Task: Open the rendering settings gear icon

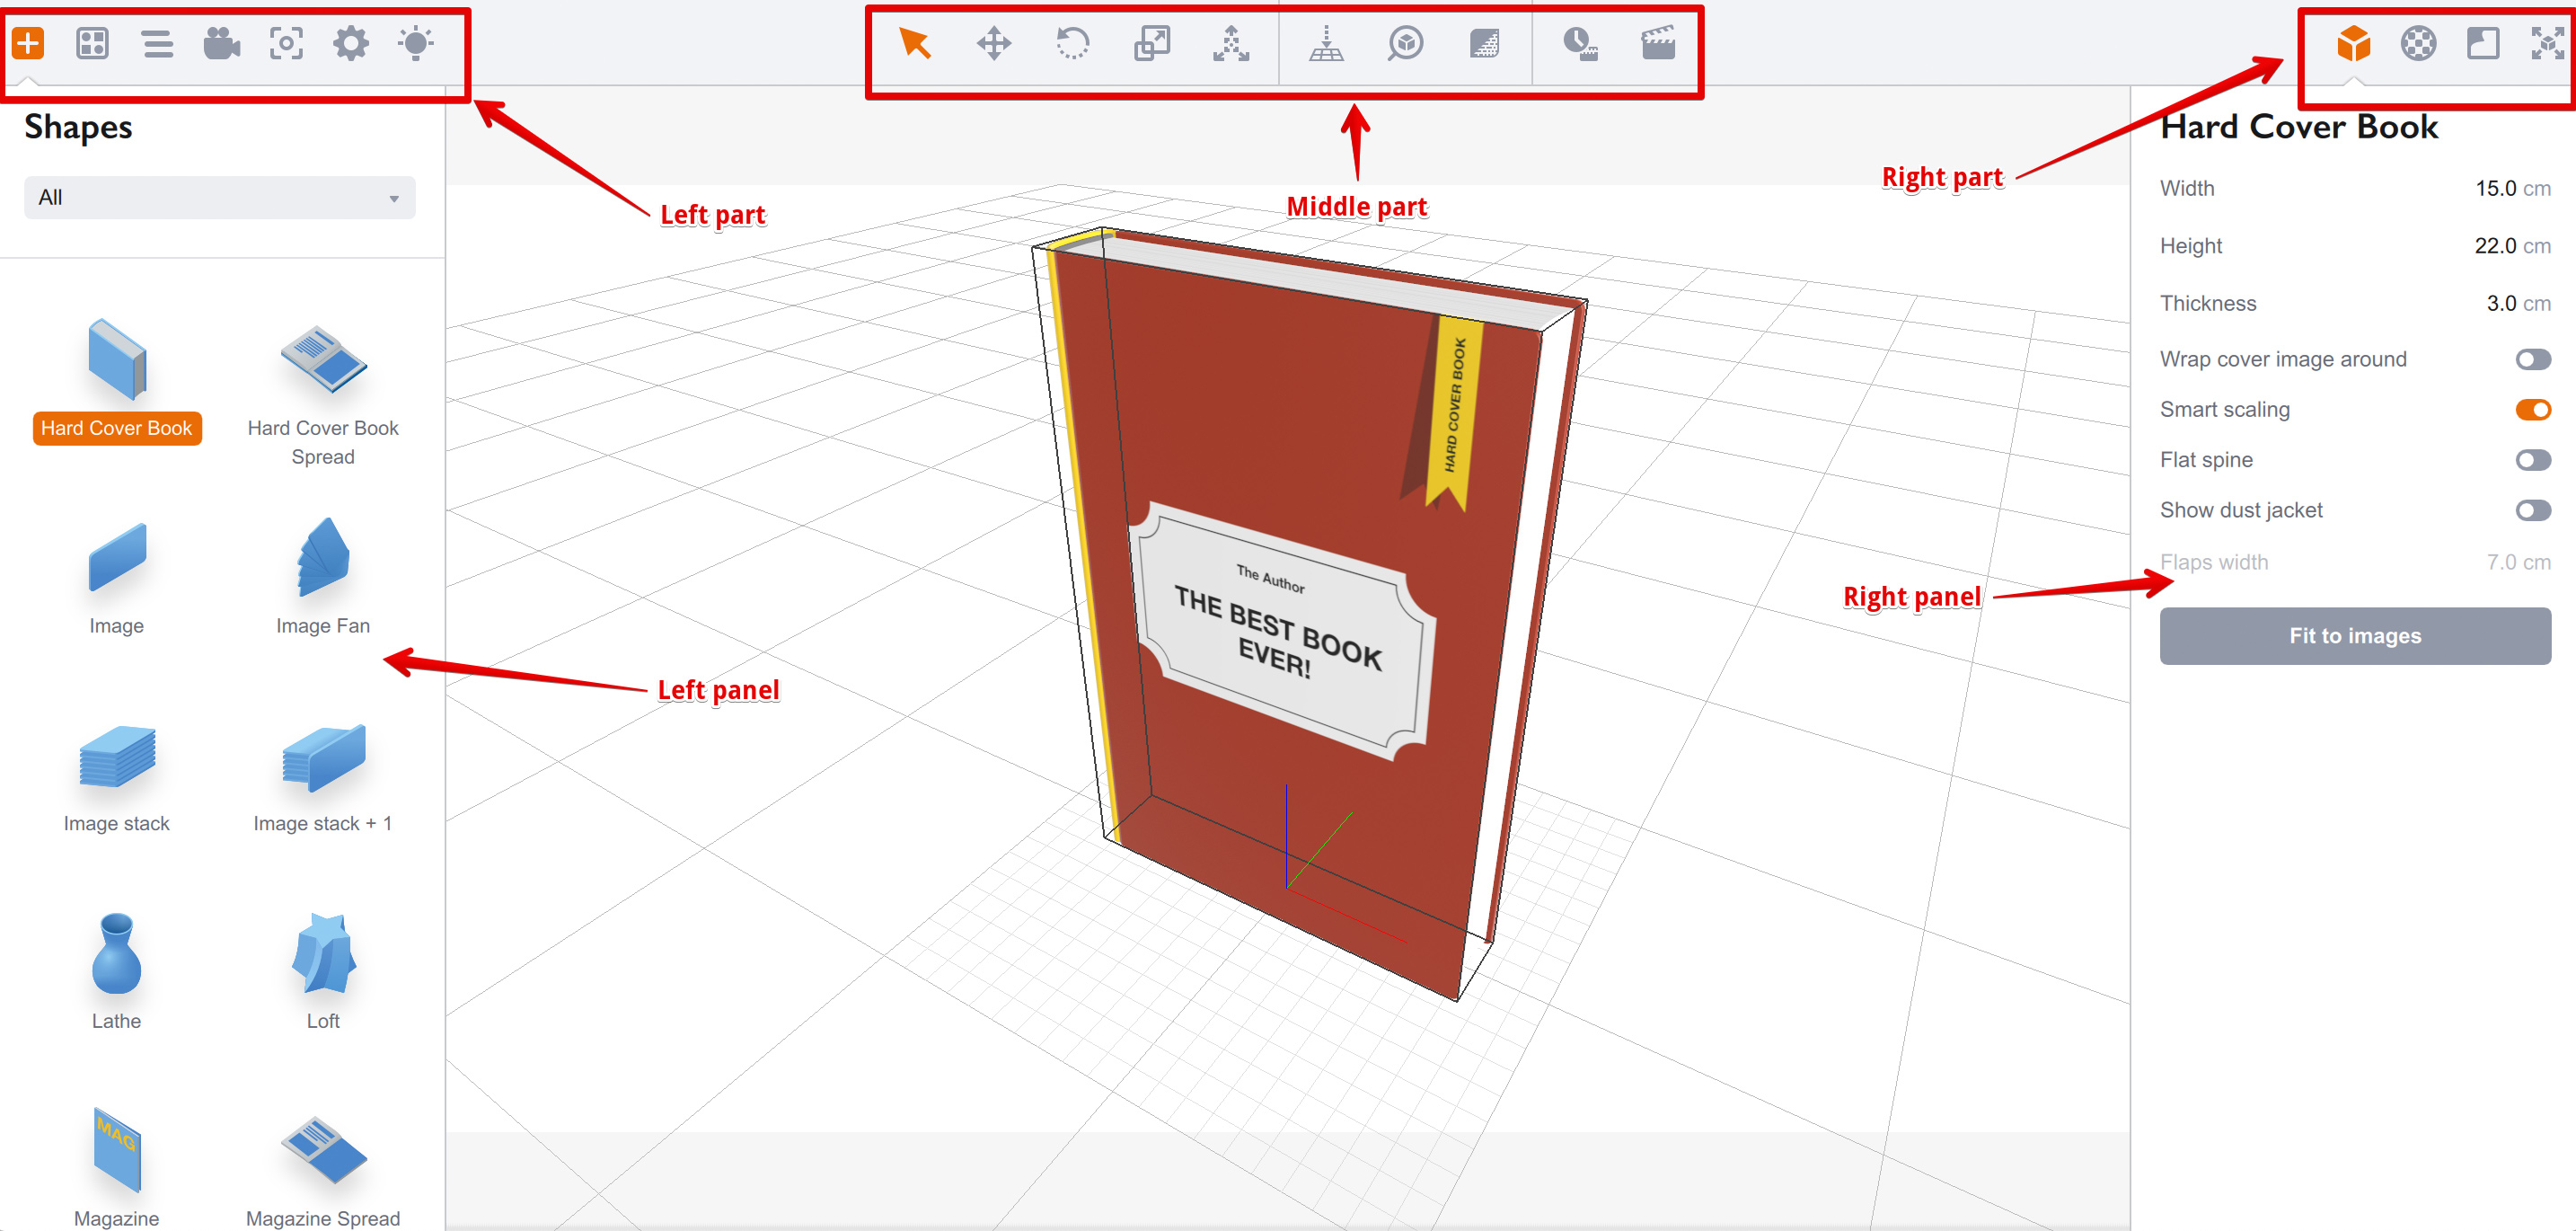Action: [351, 44]
